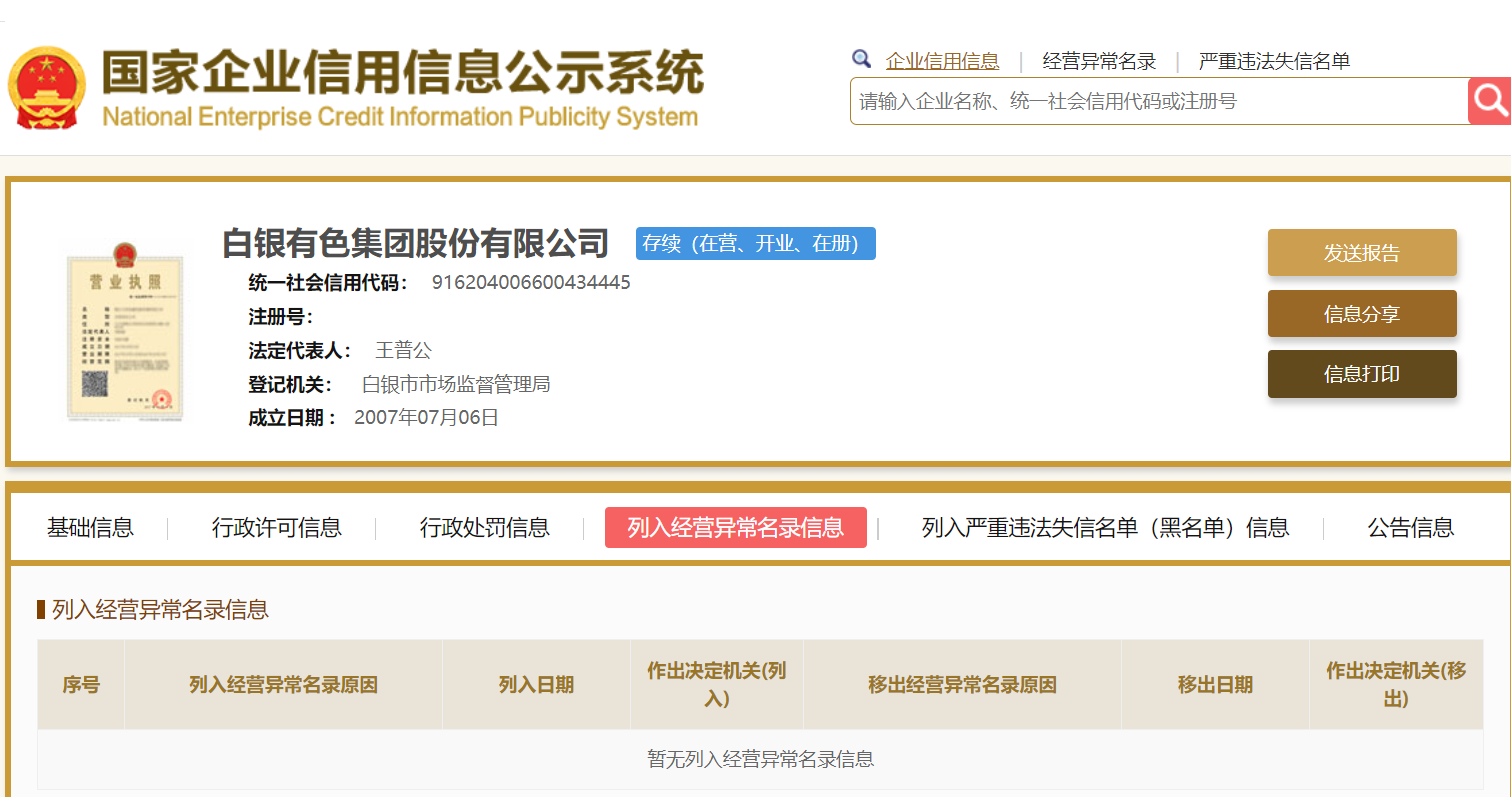Click the registration authority 白银市市场监督管理局
The height and width of the screenshot is (797, 1511).
pos(456,384)
